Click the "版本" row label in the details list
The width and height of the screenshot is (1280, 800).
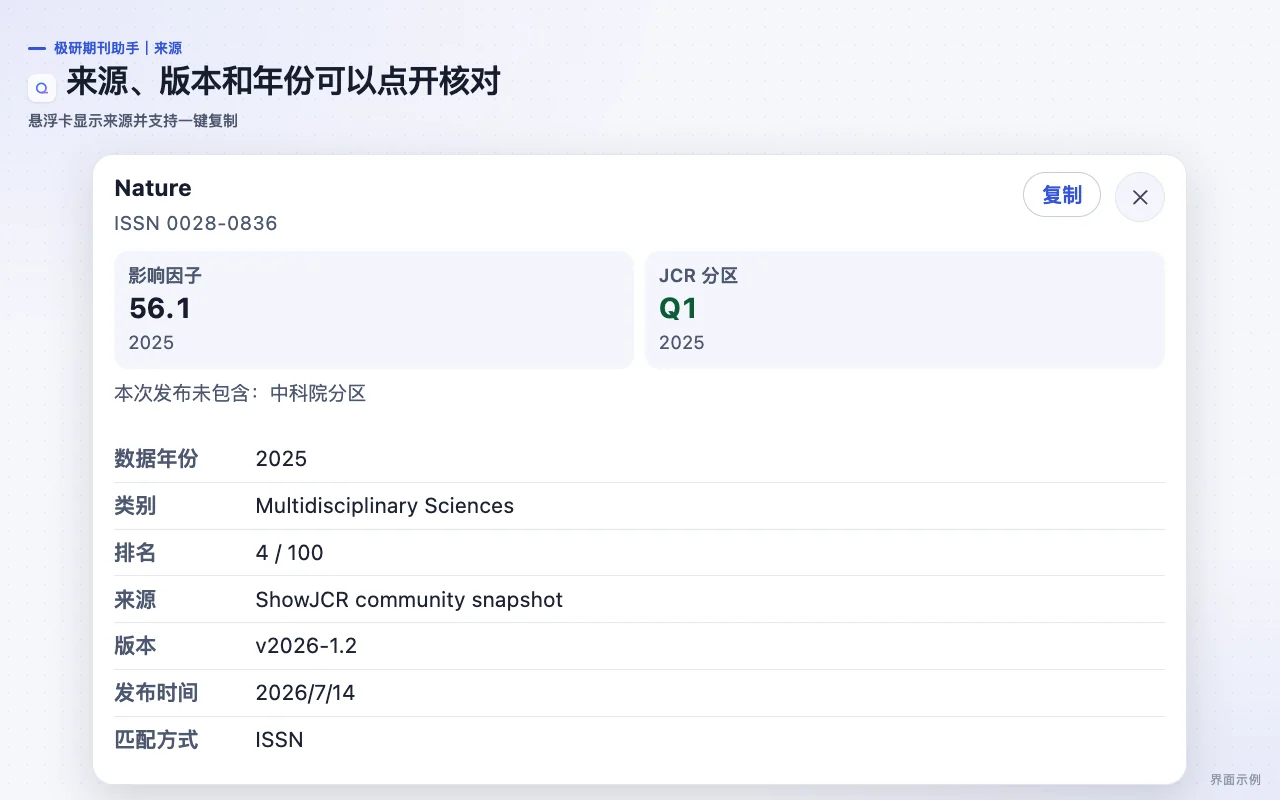(x=135, y=646)
